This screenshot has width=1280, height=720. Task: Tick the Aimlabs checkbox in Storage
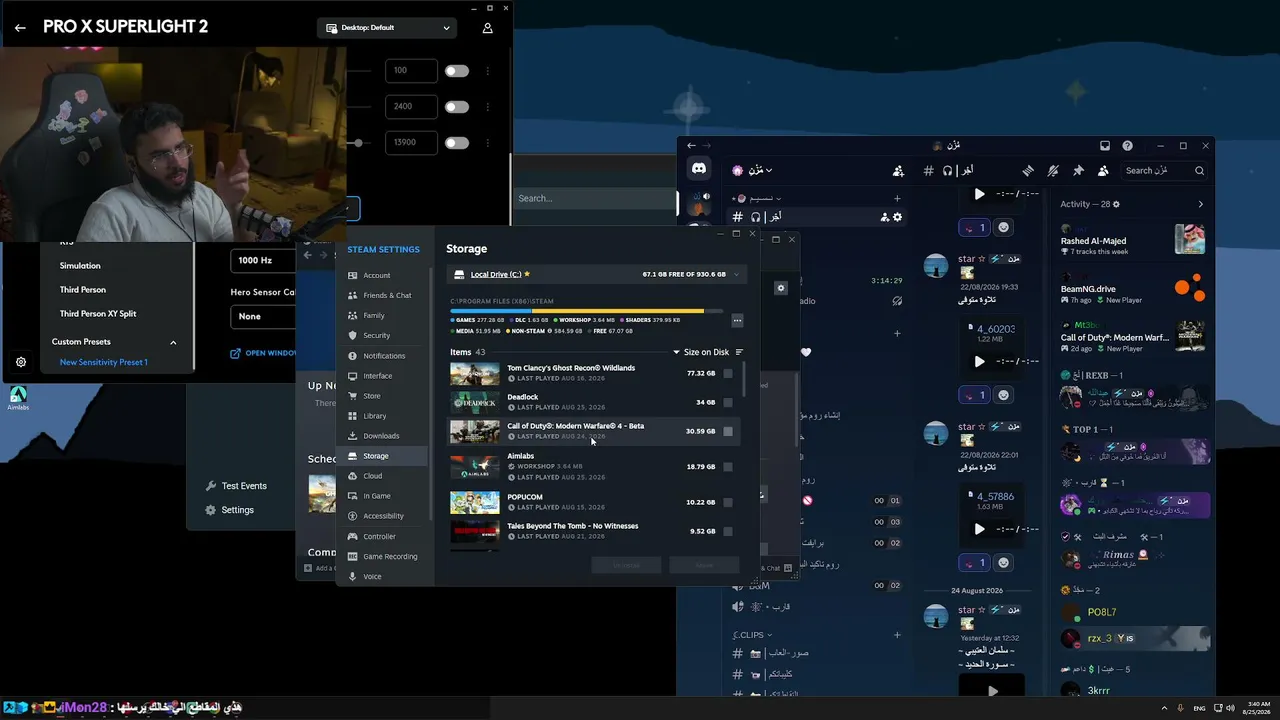[x=728, y=467]
